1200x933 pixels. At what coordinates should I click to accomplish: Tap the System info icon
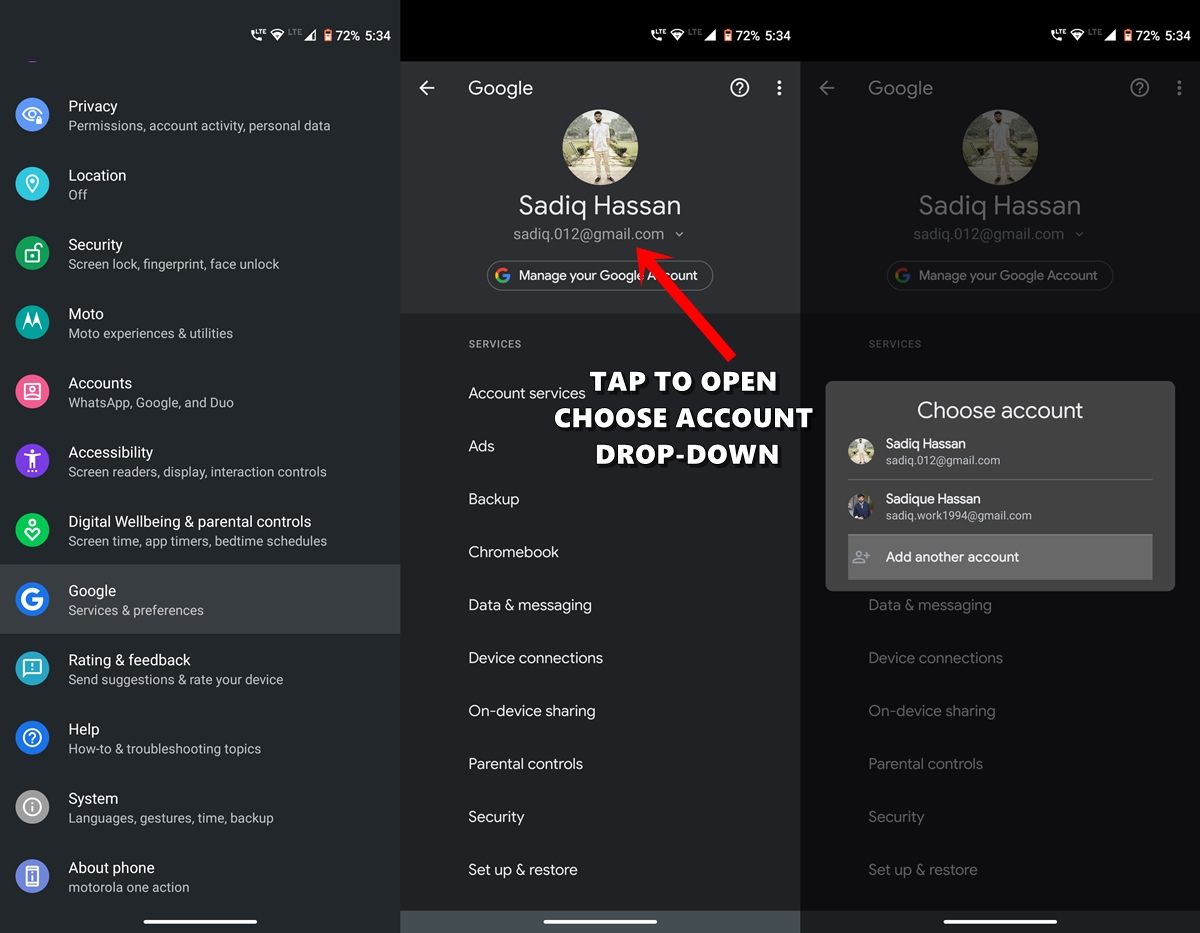[x=32, y=807]
